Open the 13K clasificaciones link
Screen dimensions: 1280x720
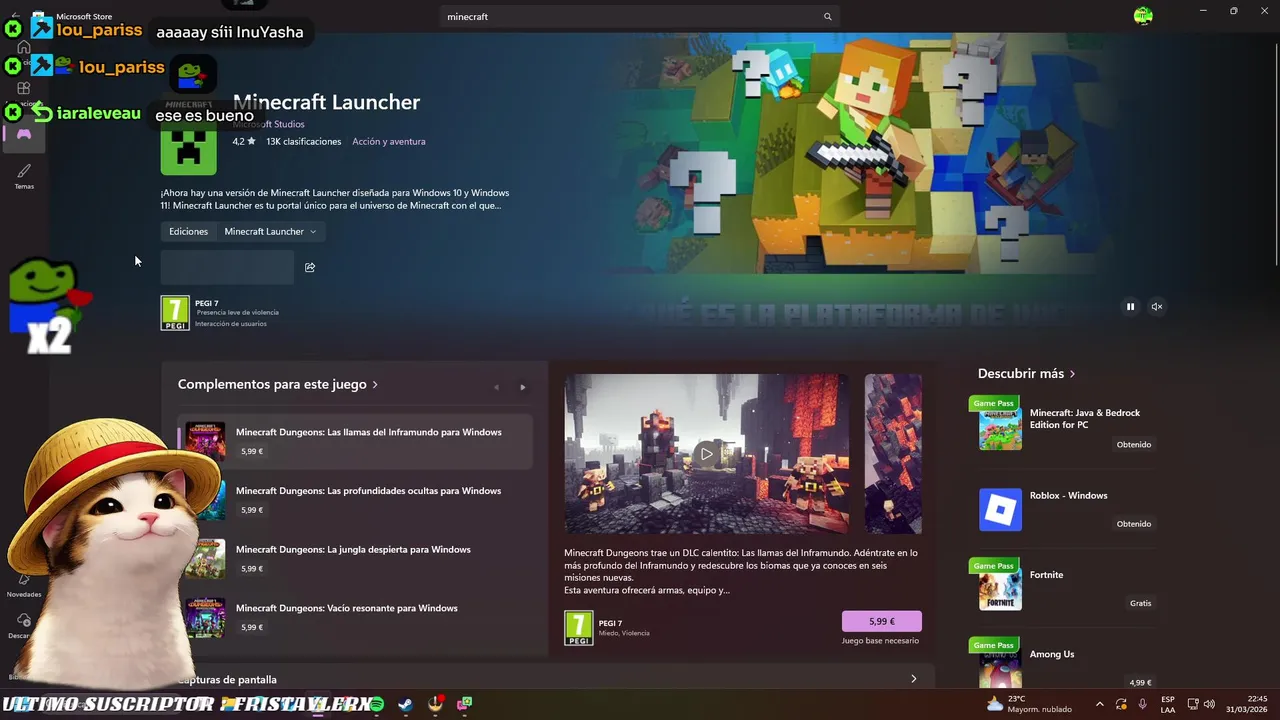[303, 141]
